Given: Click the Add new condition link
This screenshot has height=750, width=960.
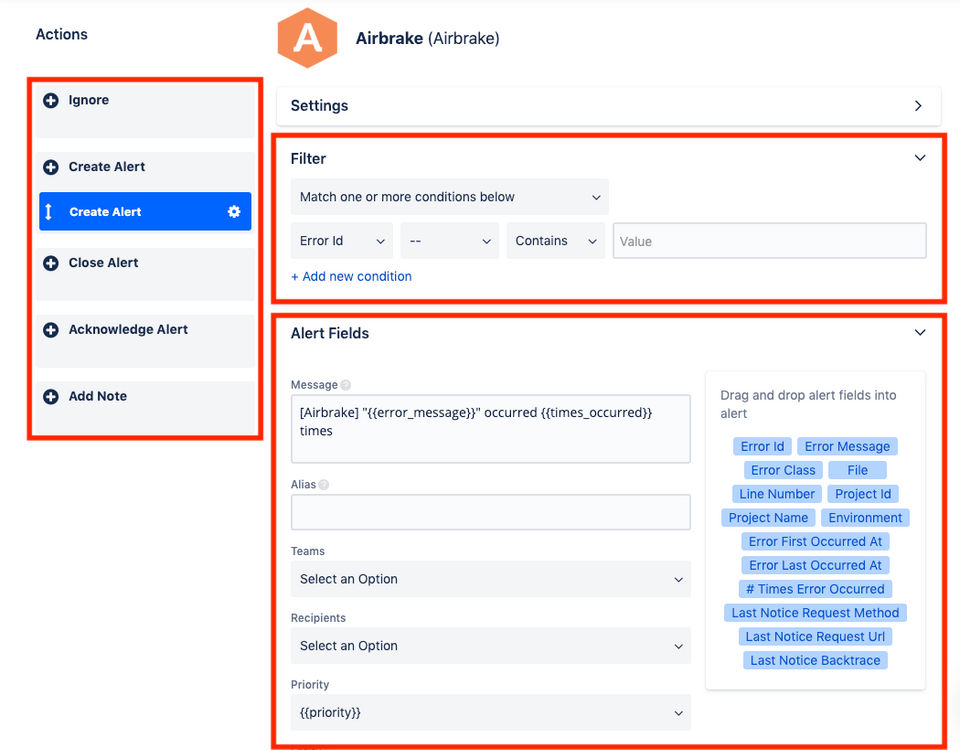Looking at the screenshot, I should [x=351, y=276].
